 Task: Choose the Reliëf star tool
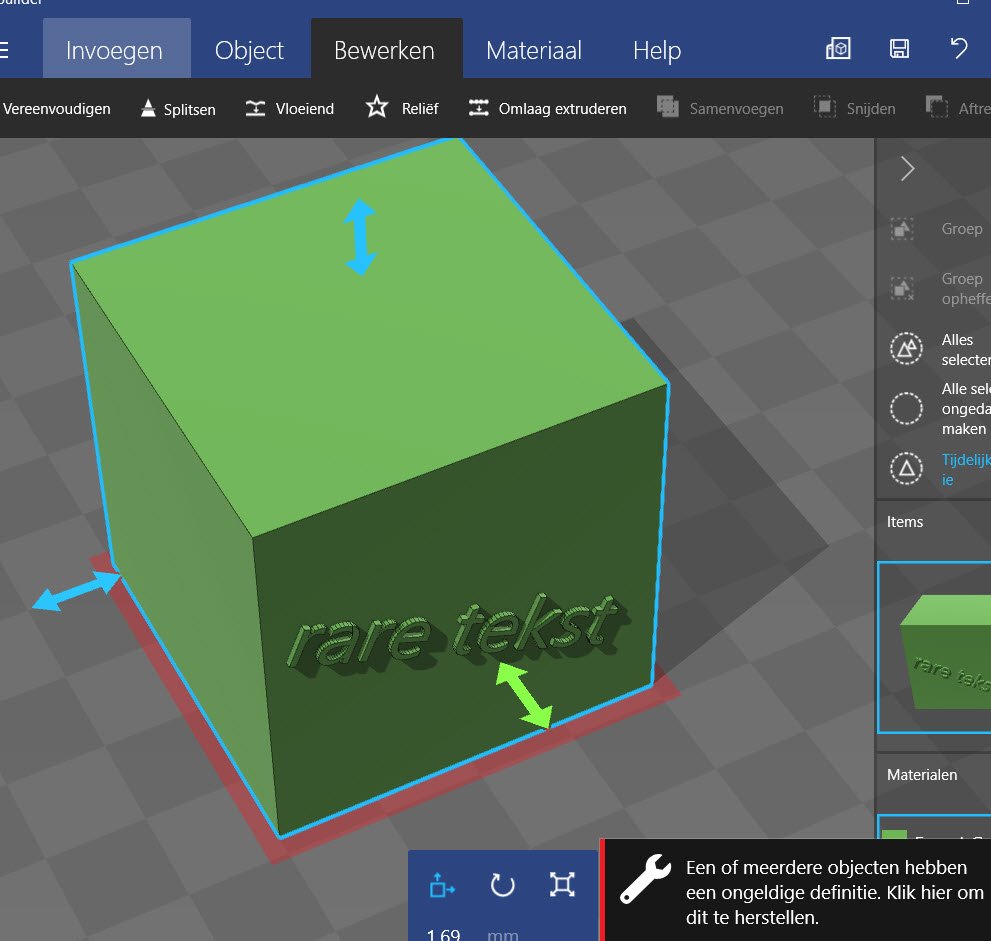pos(402,108)
